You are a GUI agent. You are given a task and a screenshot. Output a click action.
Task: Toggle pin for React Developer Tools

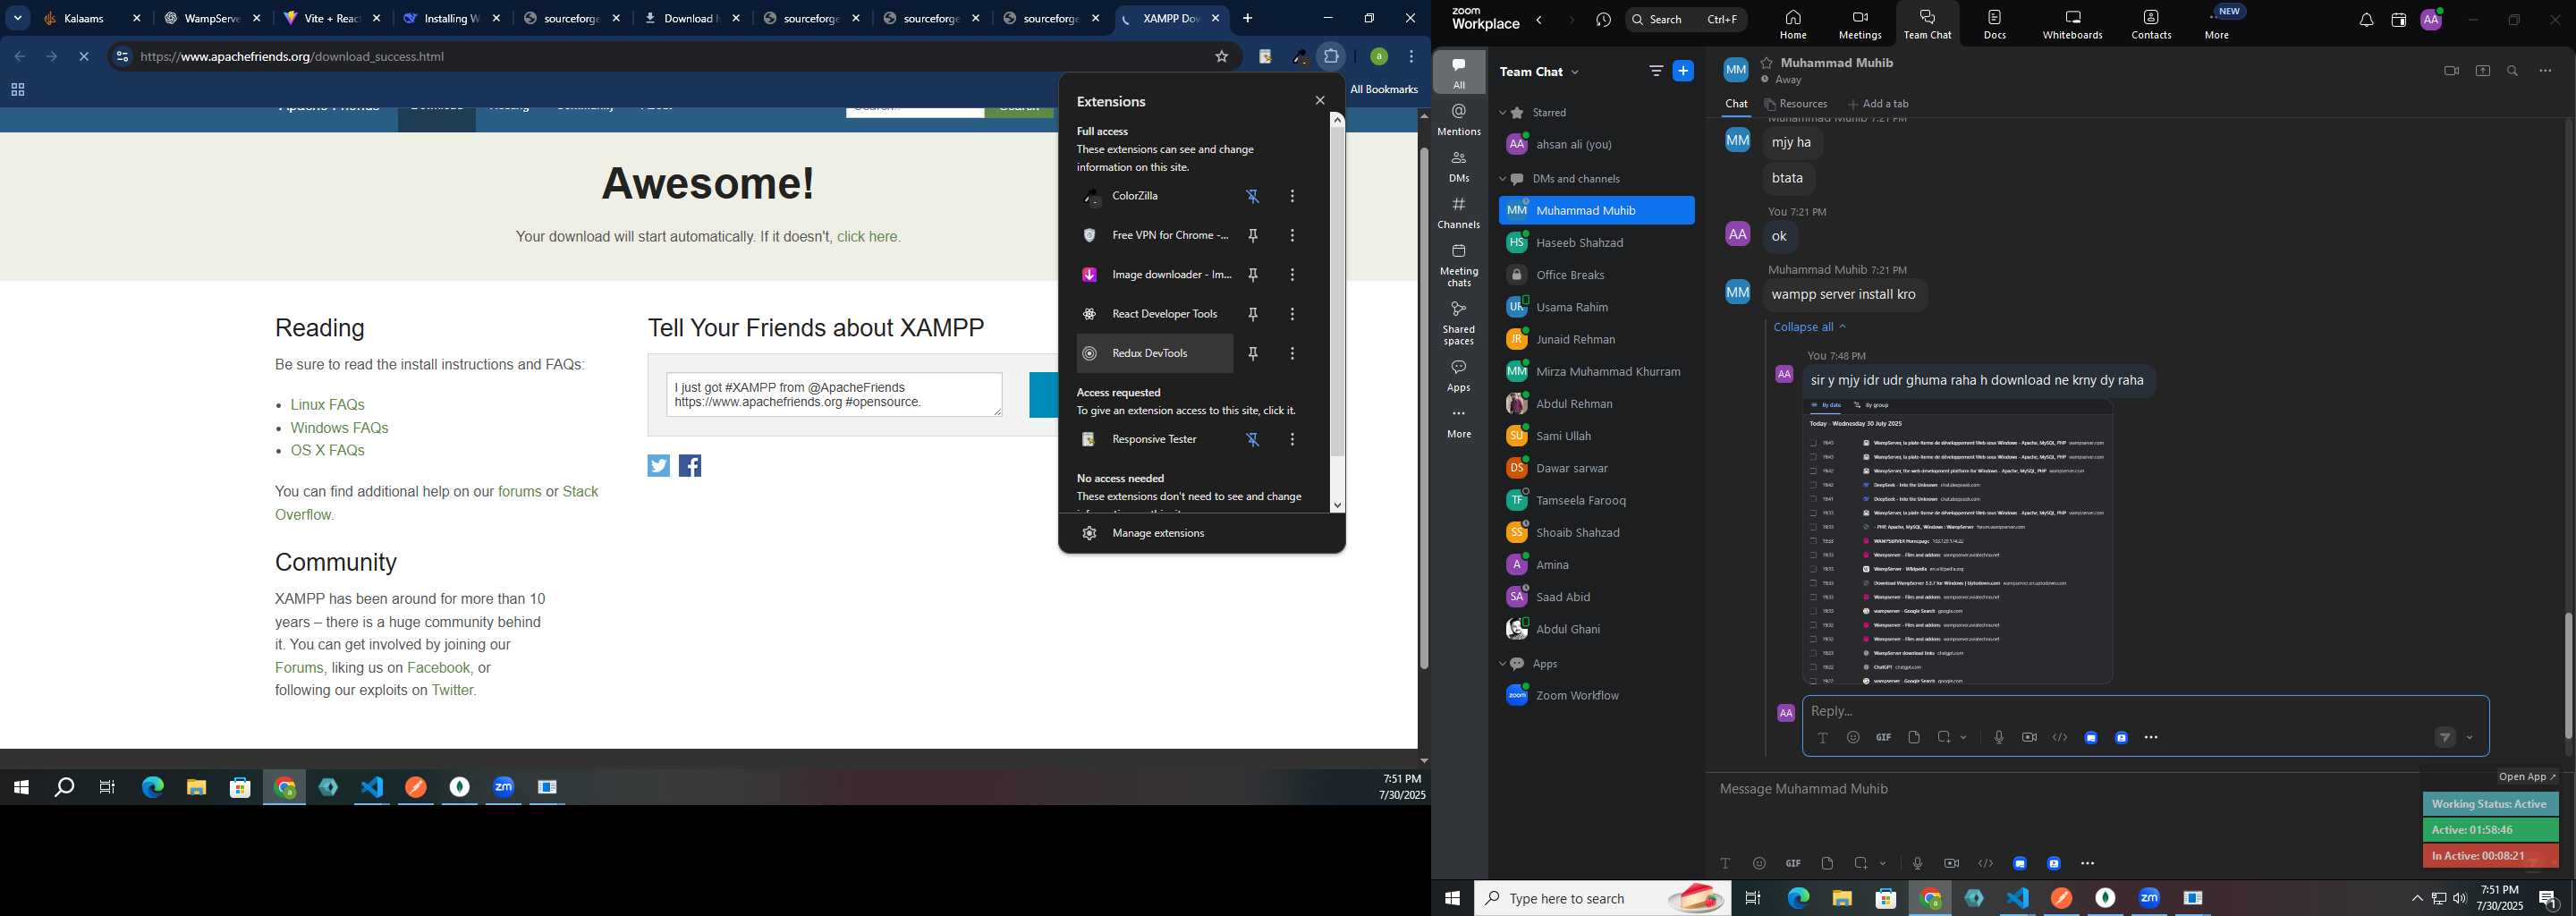1253,314
